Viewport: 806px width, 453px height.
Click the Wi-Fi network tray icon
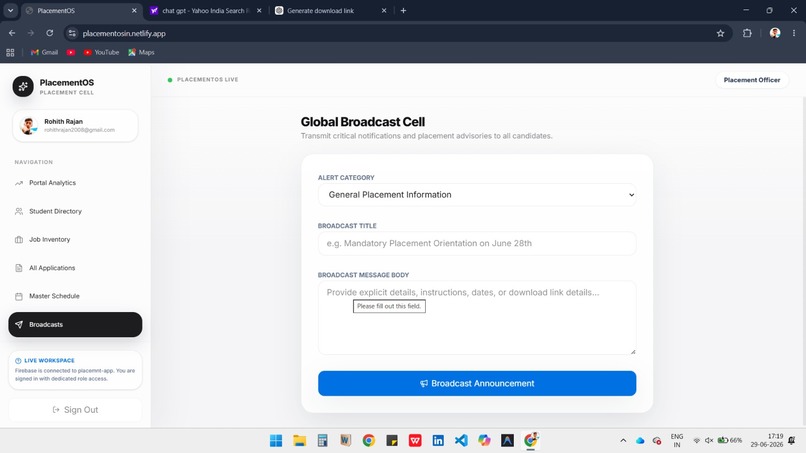[x=697, y=440]
